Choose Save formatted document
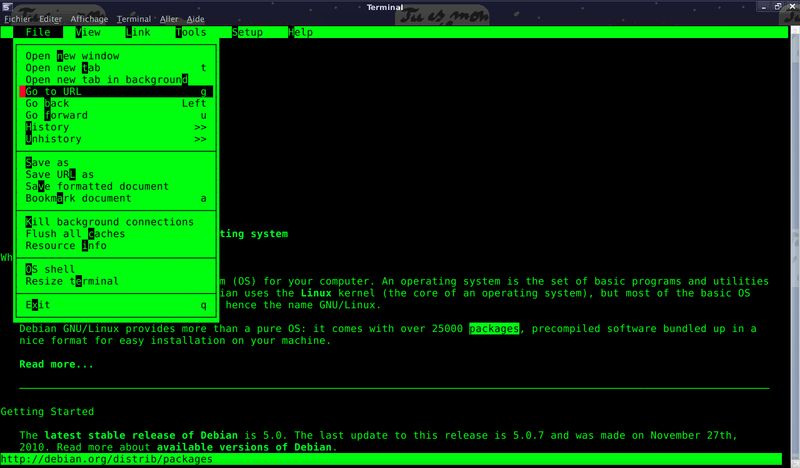800x468 pixels. (116, 186)
